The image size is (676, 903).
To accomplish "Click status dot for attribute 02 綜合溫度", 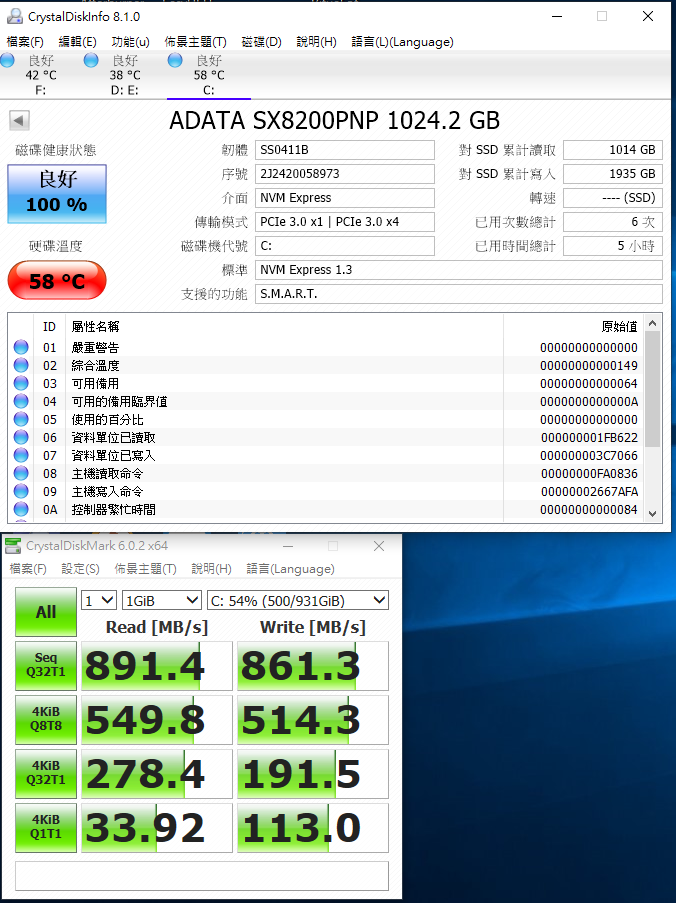I will click(x=21, y=365).
